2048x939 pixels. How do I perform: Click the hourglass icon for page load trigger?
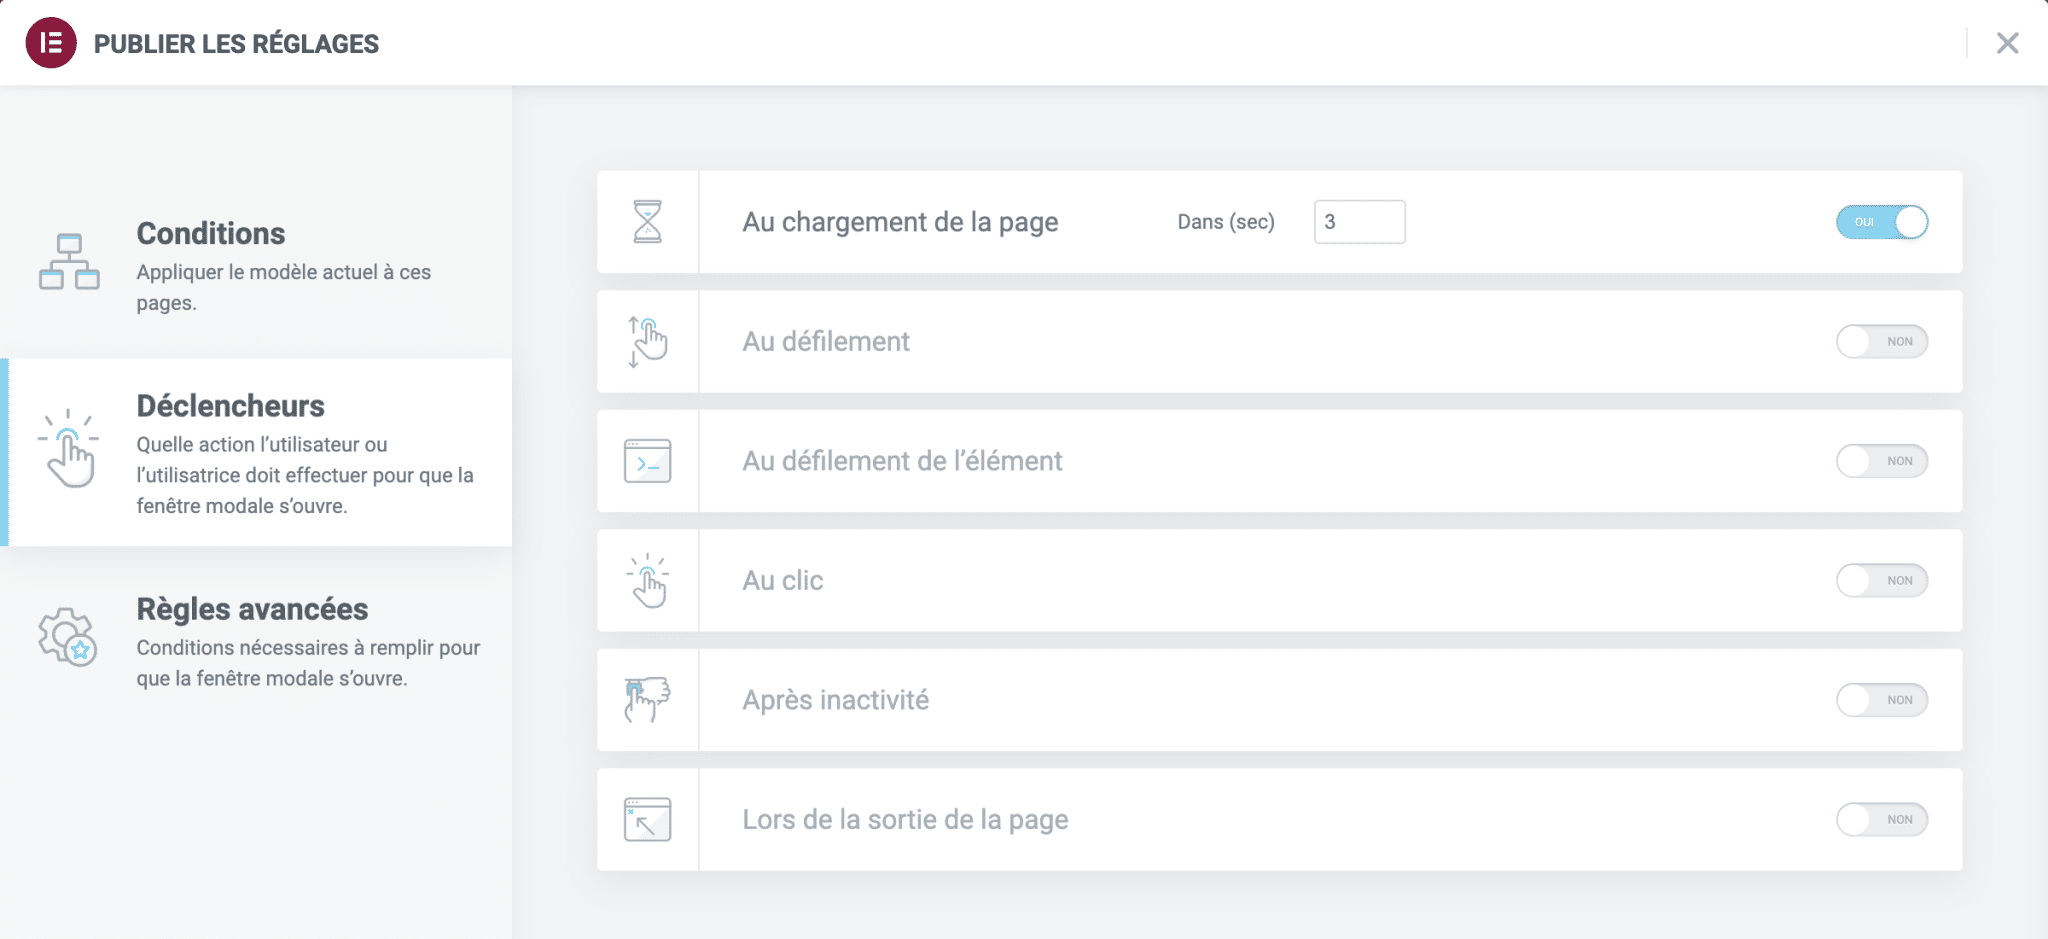coord(648,222)
